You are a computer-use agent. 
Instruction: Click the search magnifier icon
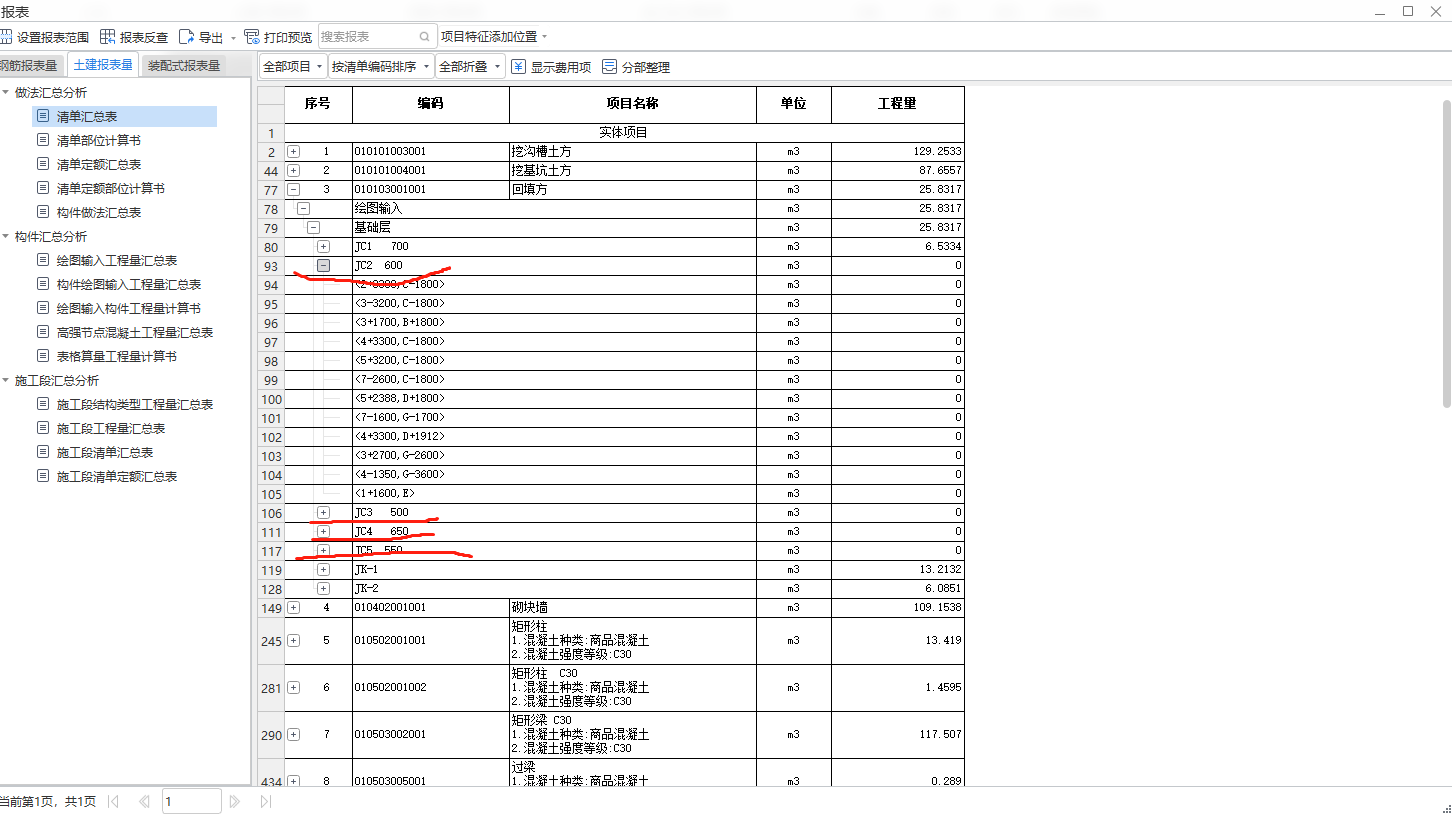(425, 37)
